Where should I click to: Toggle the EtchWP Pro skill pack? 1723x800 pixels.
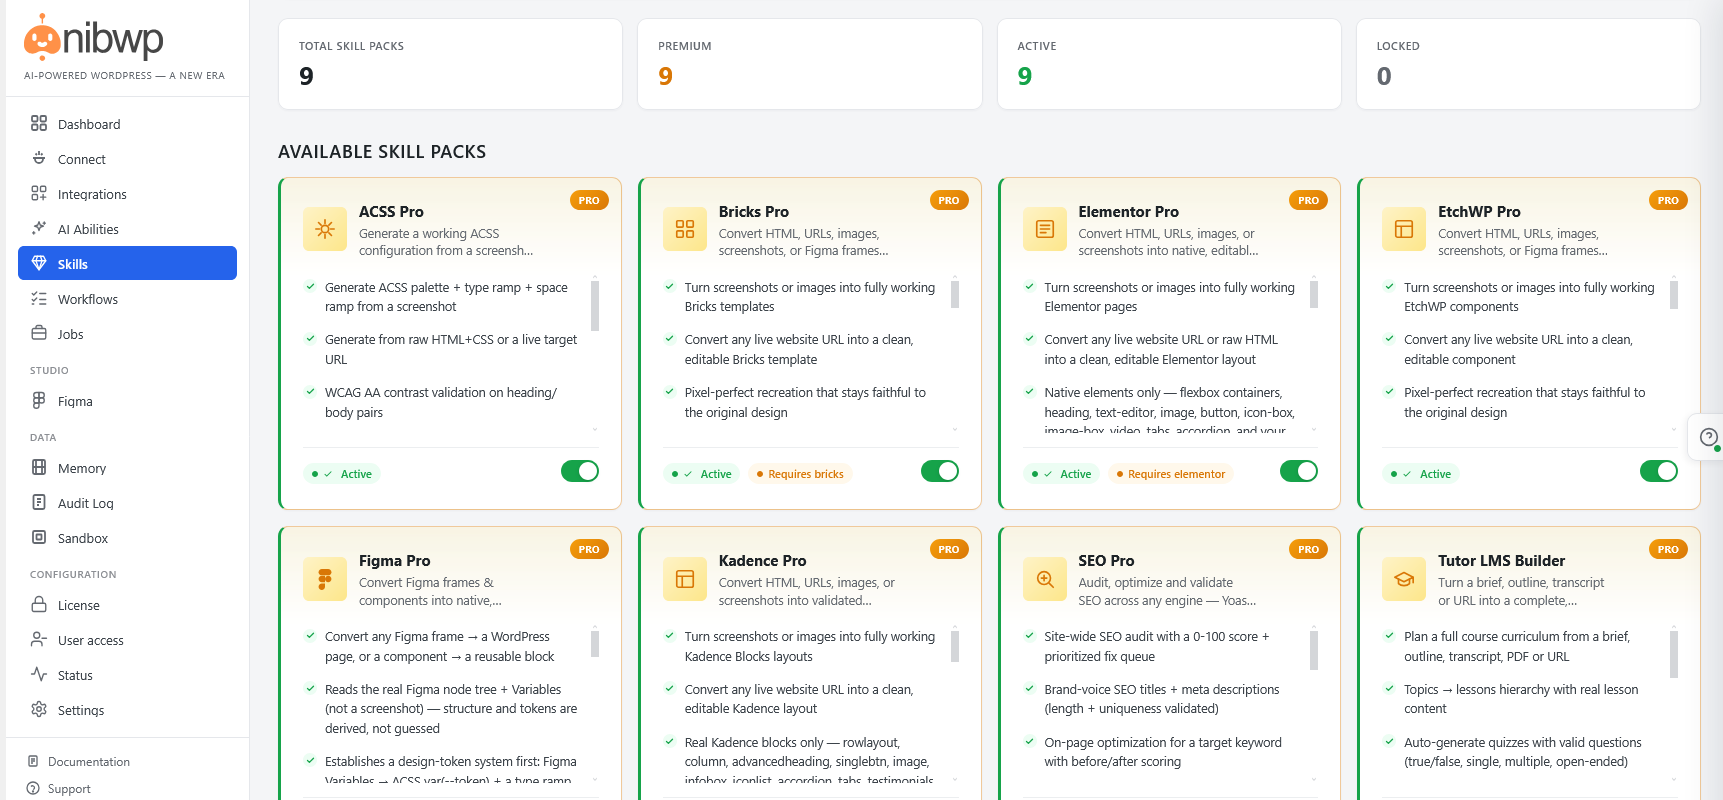tap(1659, 471)
